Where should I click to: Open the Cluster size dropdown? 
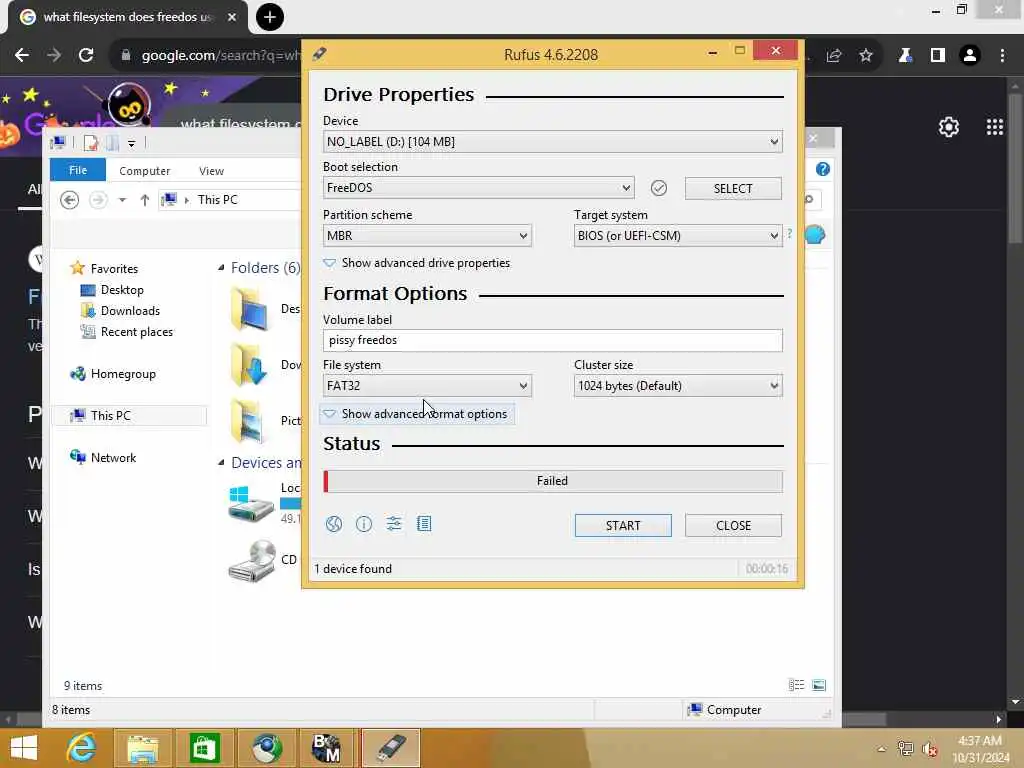point(678,386)
